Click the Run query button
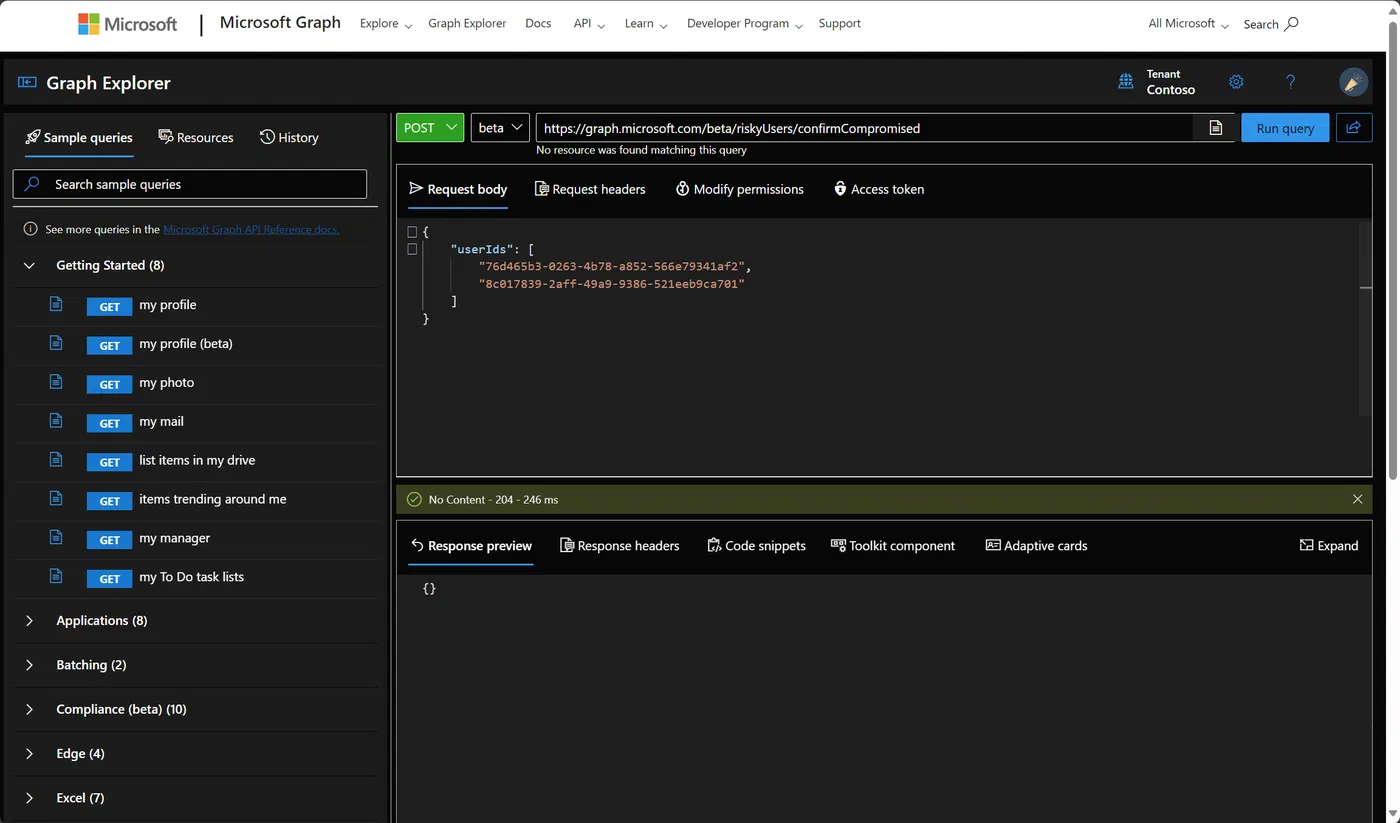Image resolution: width=1400 pixels, height=823 pixels. pos(1285,128)
